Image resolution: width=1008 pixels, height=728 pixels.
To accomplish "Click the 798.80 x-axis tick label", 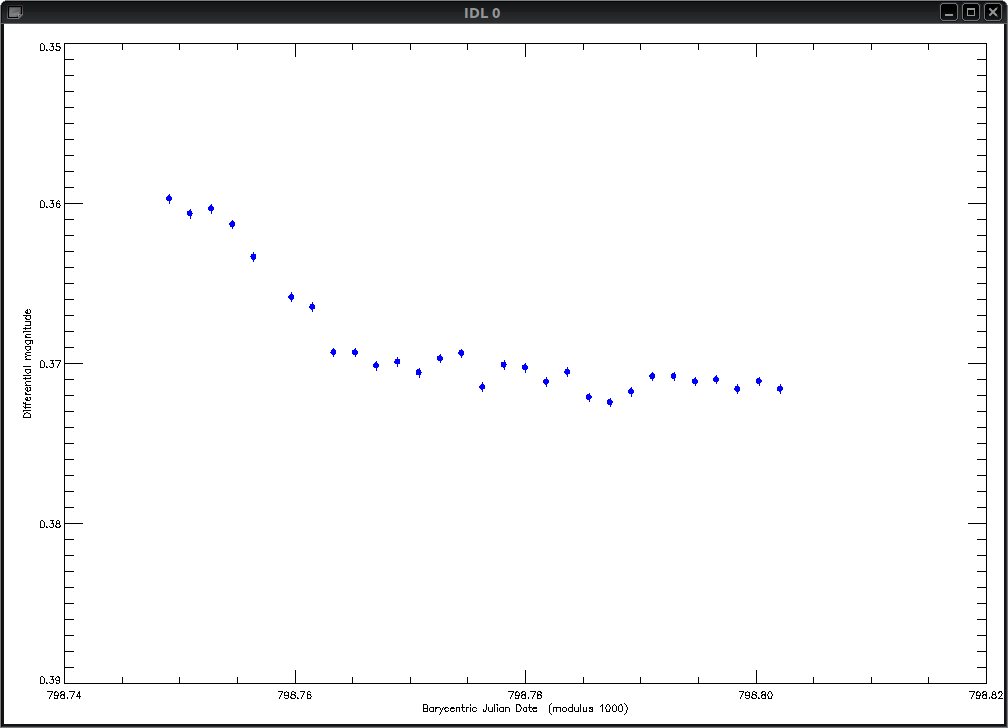I will 756,695.
